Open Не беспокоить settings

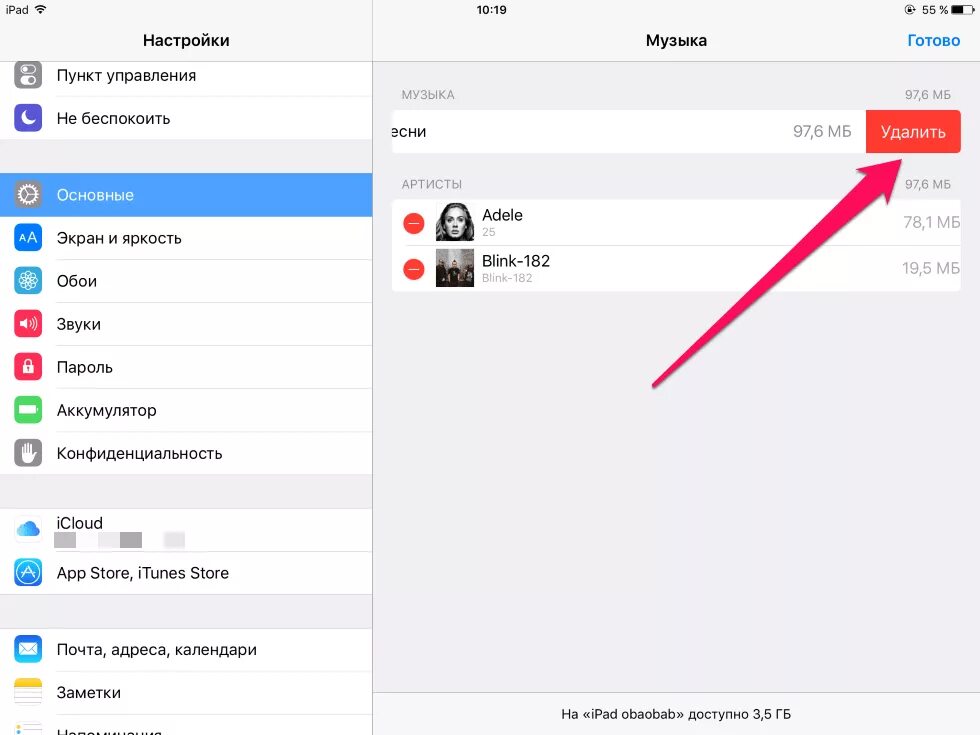(186, 118)
